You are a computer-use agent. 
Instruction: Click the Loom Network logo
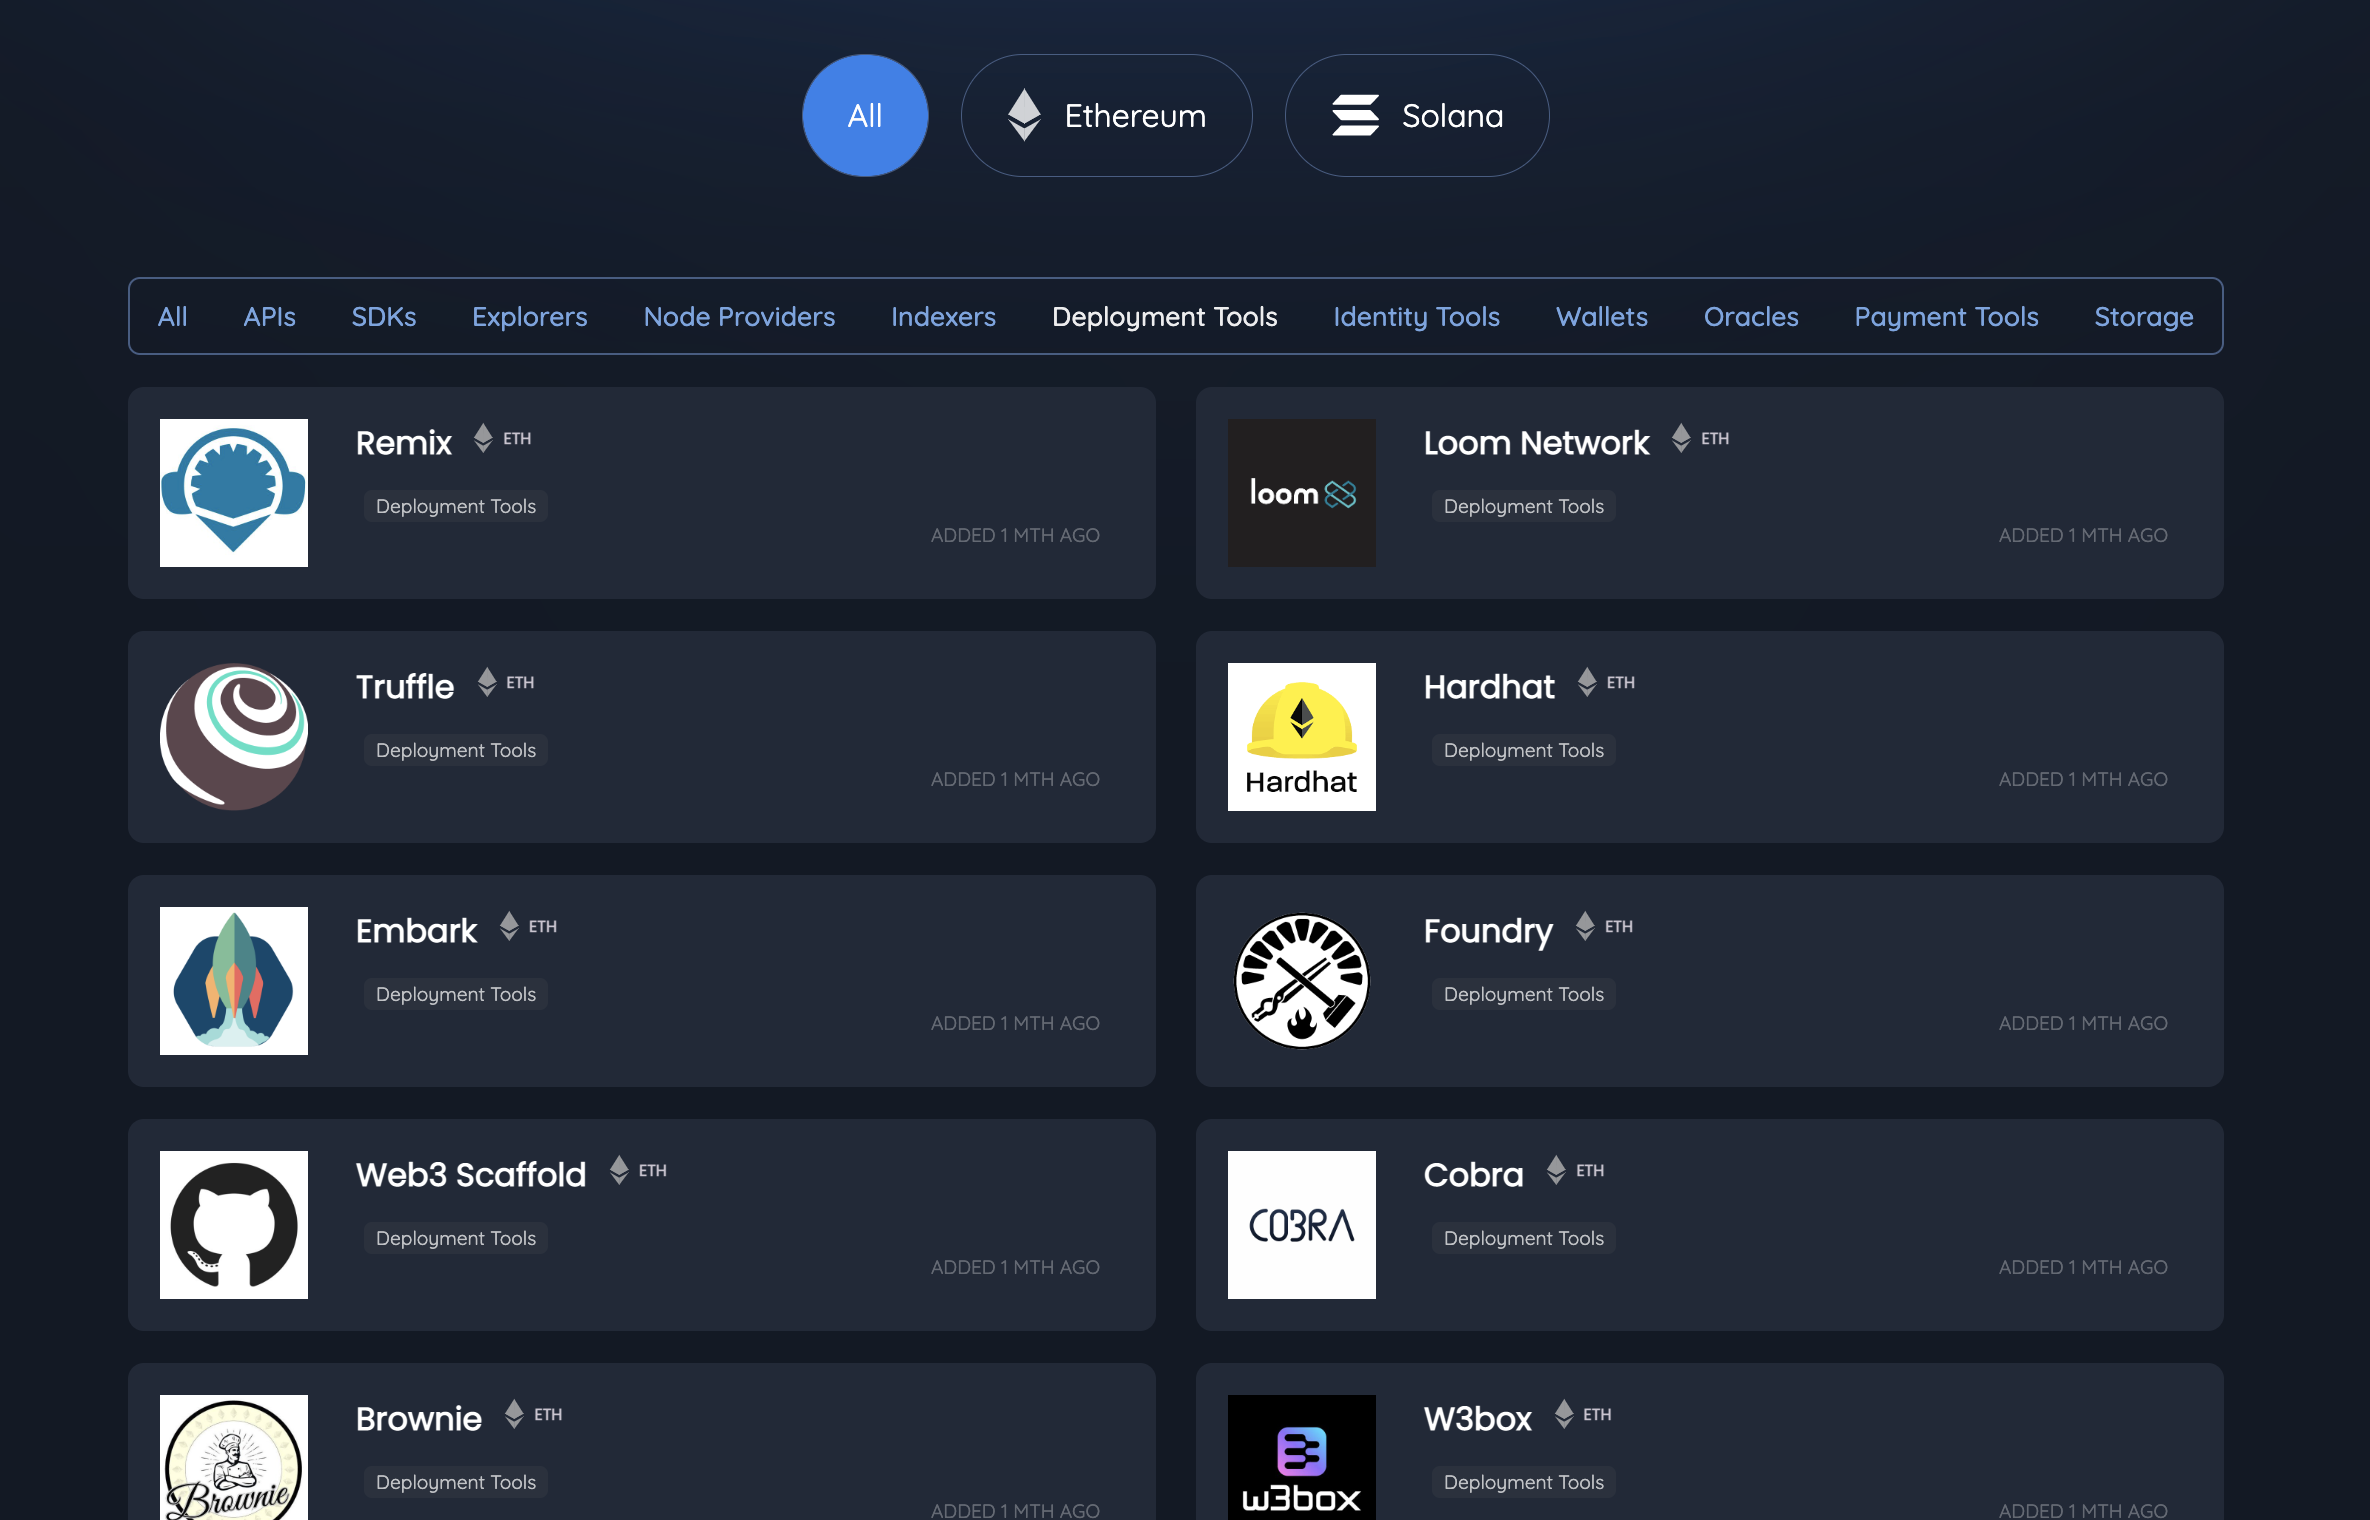pos(1302,493)
